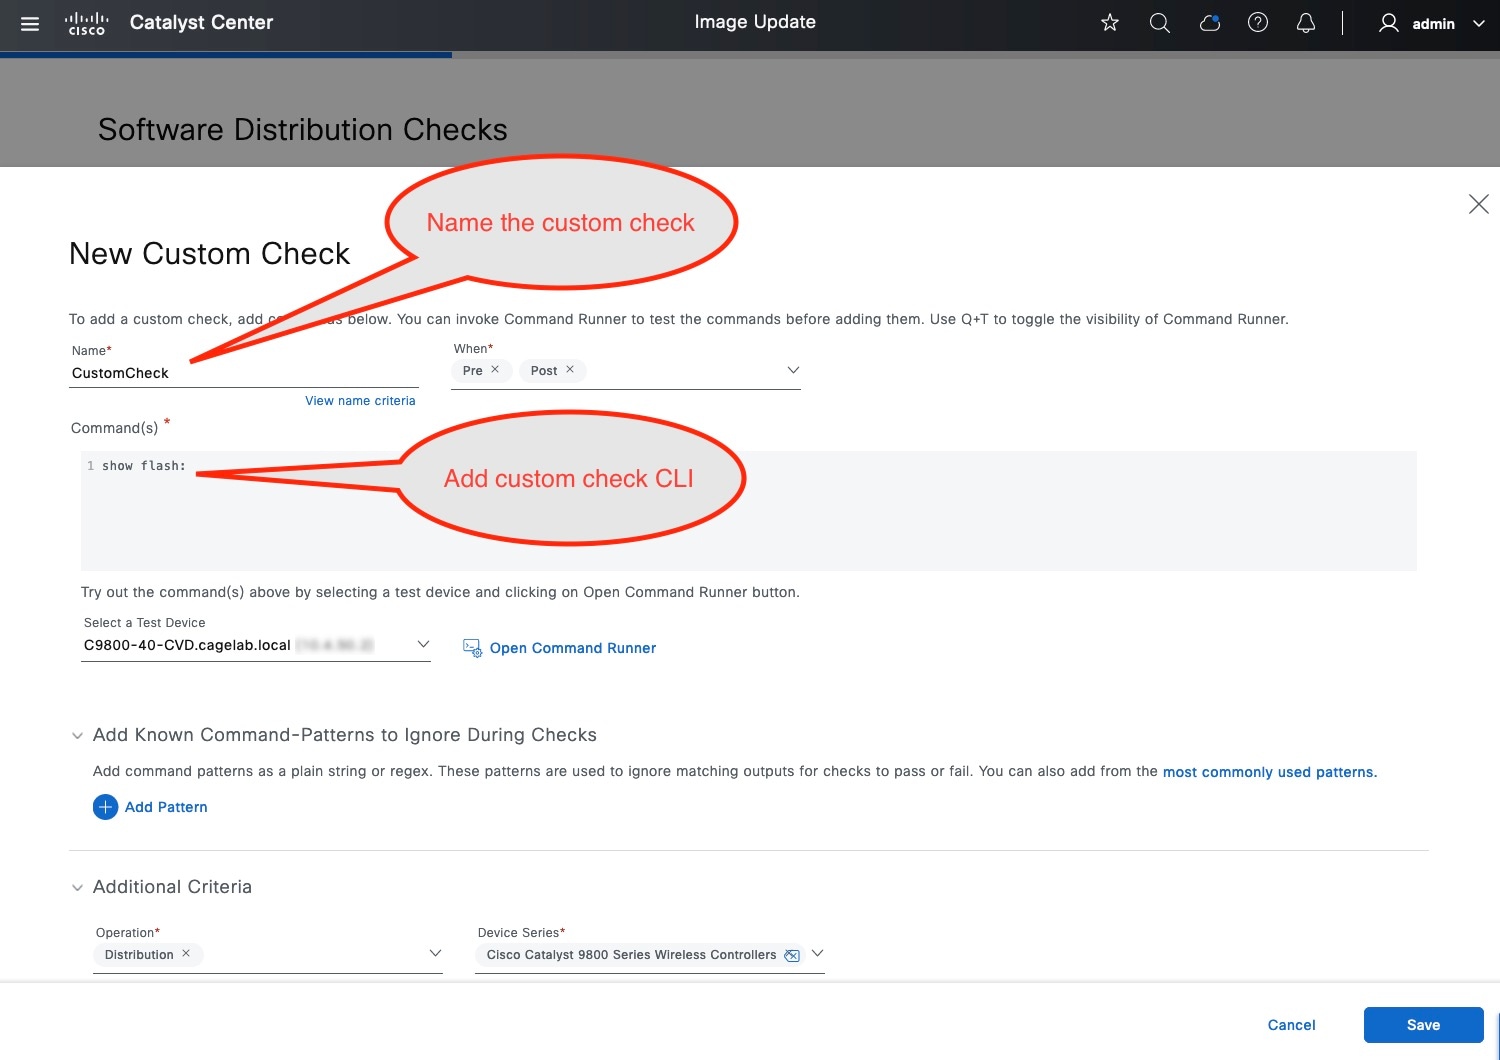Image resolution: width=1500 pixels, height=1060 pixels.
Task: Click the favorites star icon
Action: tap(1110, 23)
